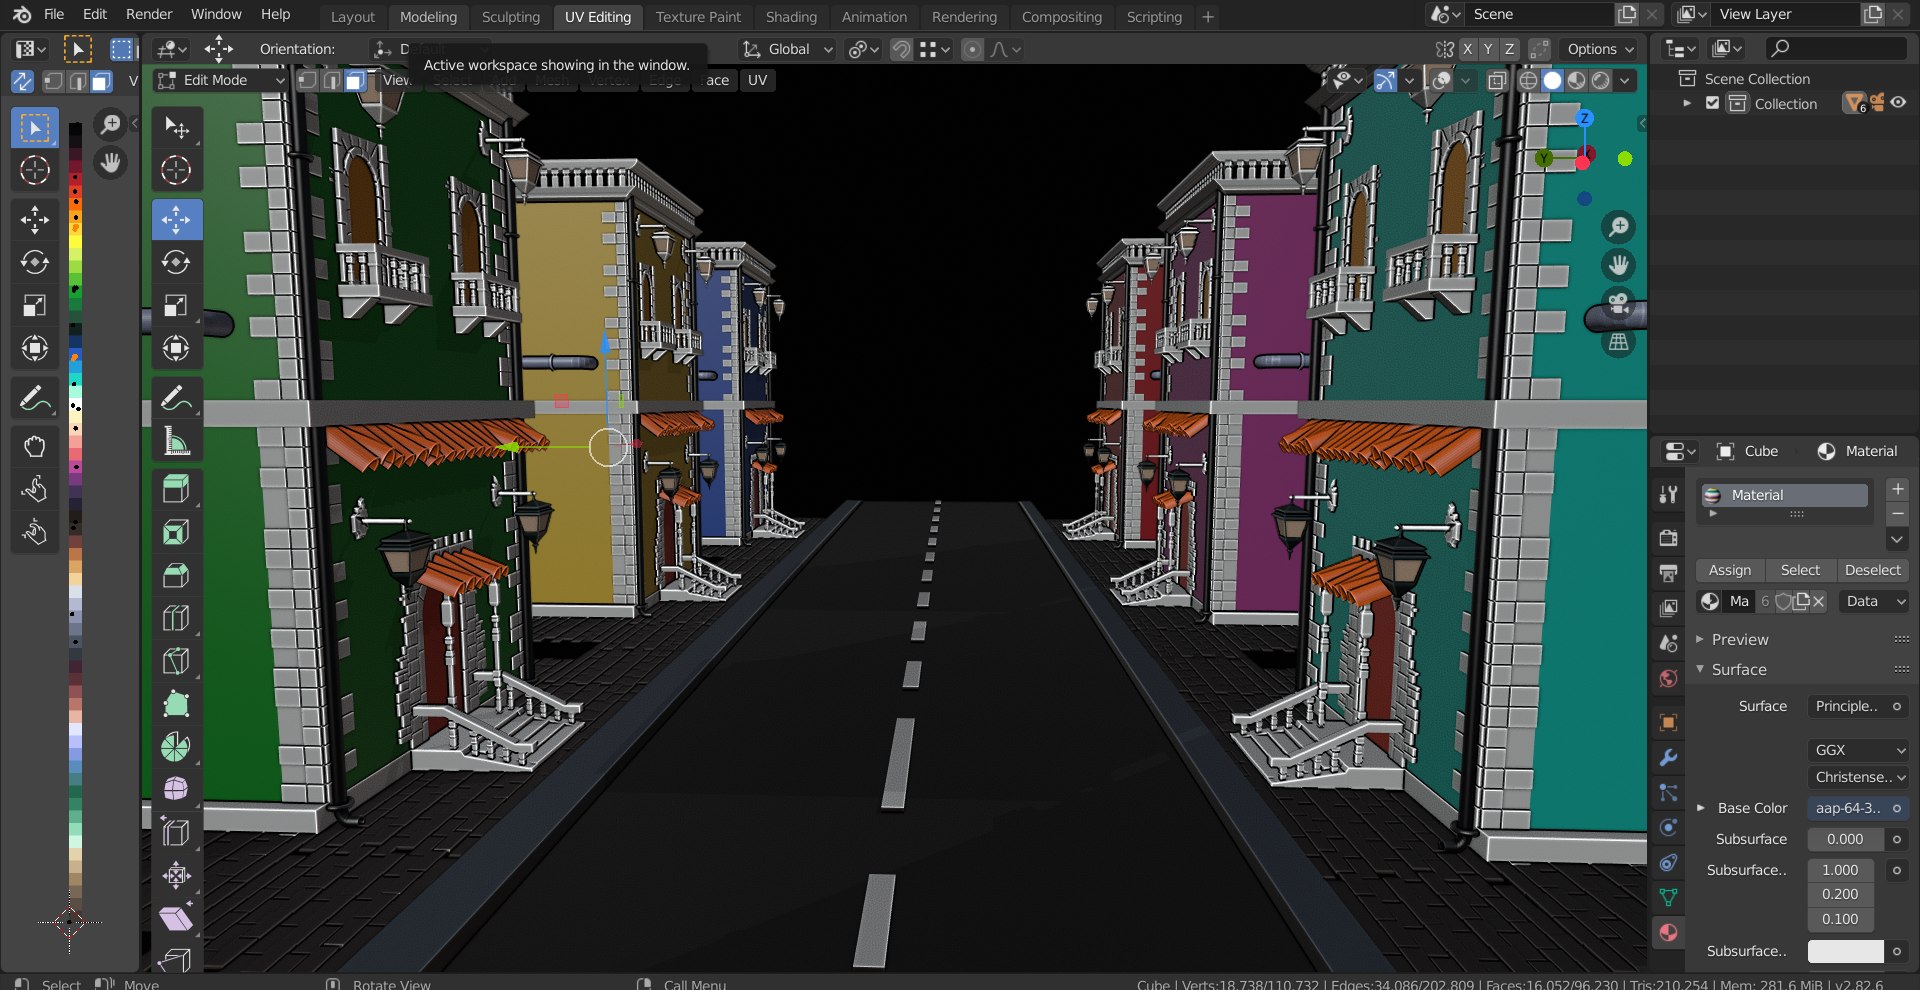Toggle the Collection exclude checkbox
The height and width of the screenshot is (990, 1920).
pos(1712,103)
